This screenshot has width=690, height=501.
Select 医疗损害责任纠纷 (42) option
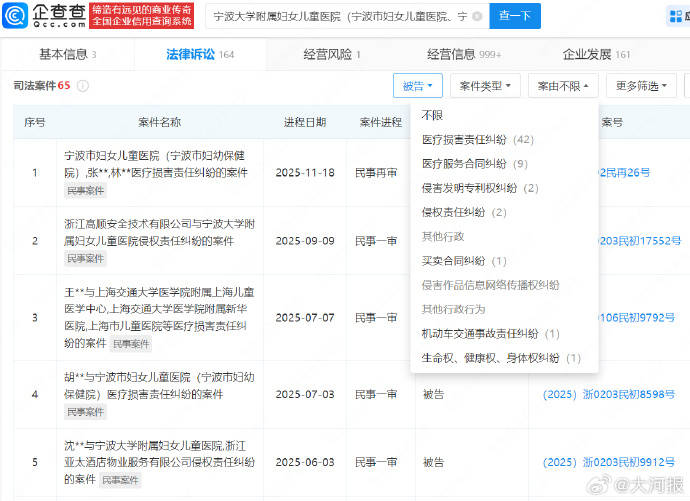pos(477,140)
